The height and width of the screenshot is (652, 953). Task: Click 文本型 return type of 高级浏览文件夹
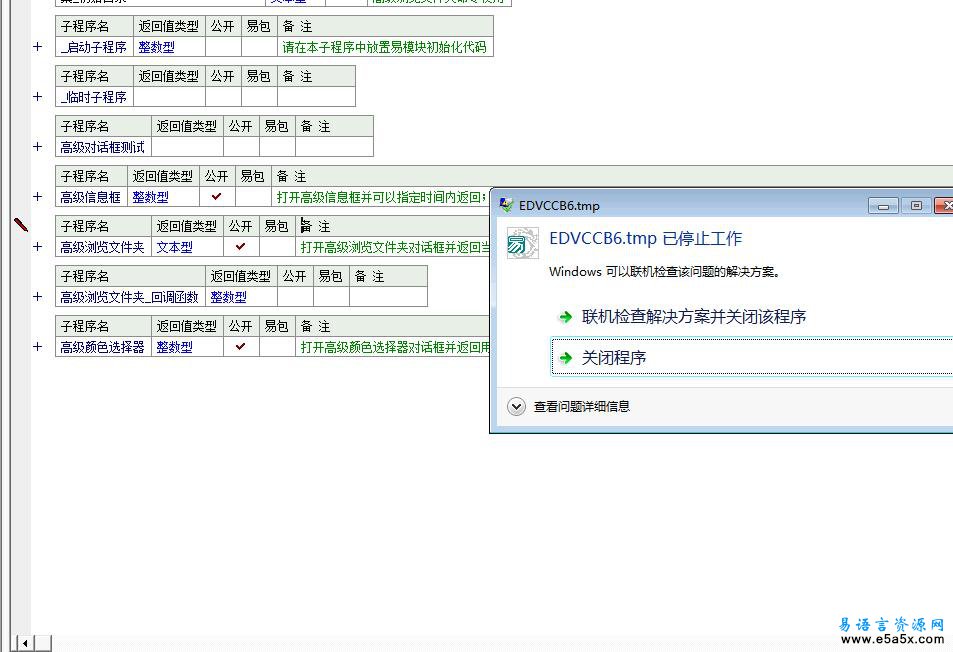[x=175, y=247]
